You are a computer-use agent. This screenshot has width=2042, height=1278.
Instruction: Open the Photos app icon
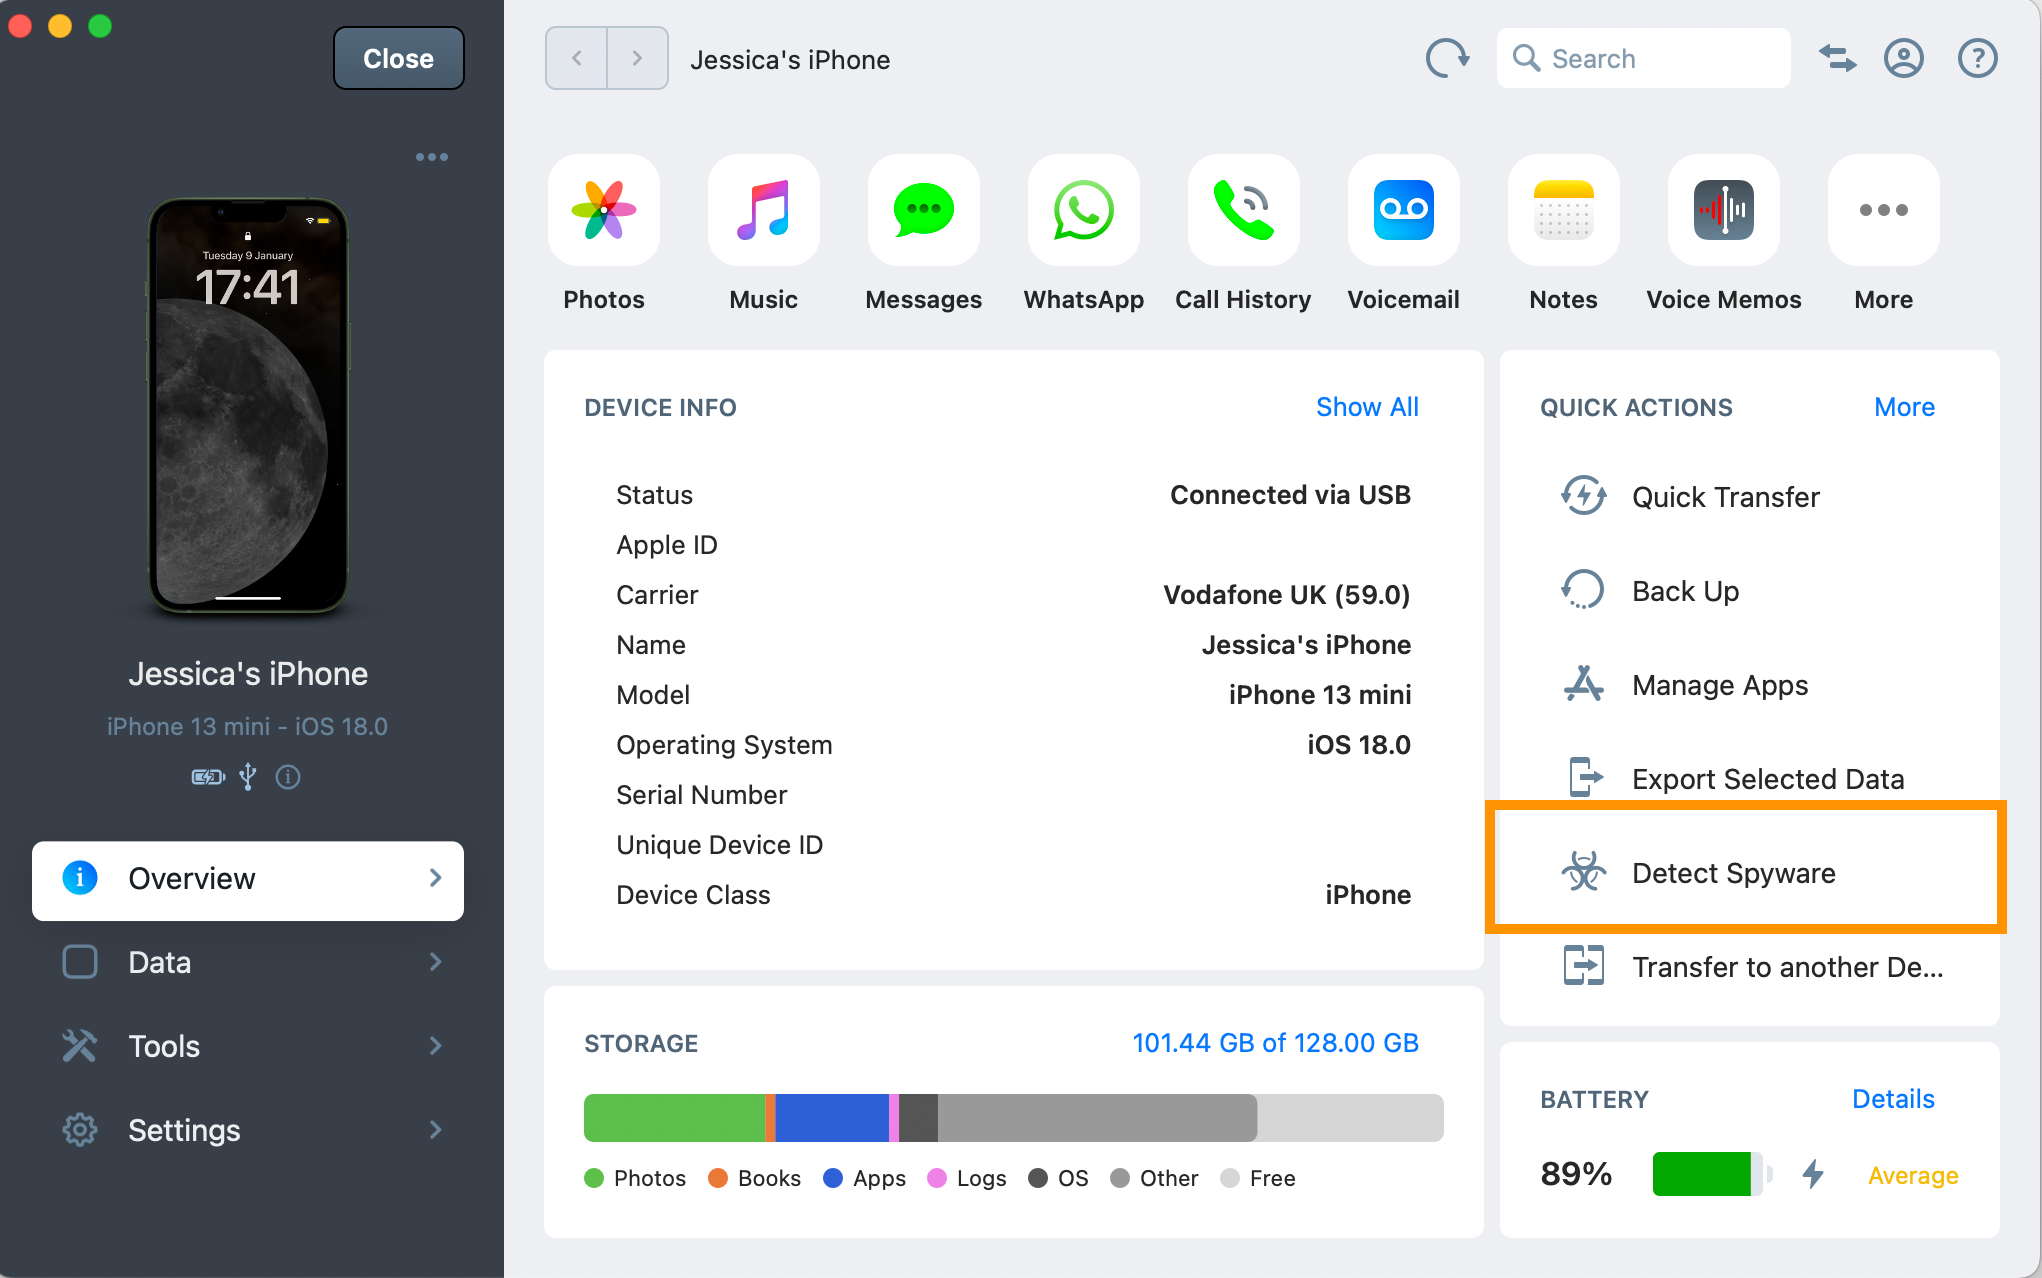point(604,210)
